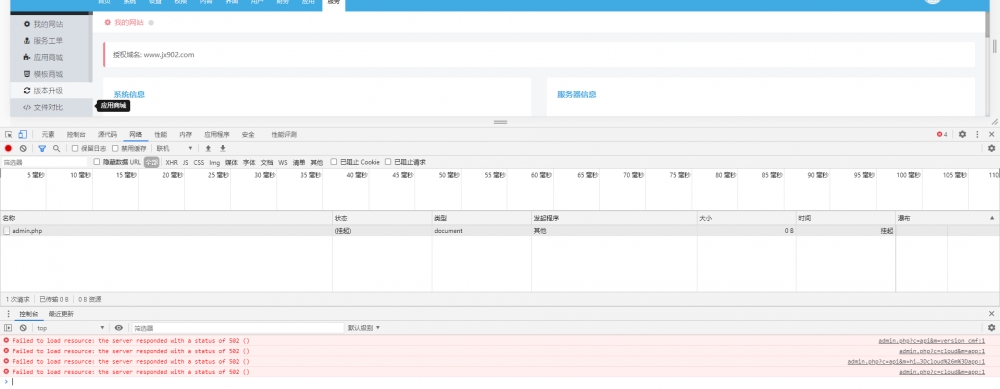
Task: Open the console settings gear icon
Action: (991, 328)
